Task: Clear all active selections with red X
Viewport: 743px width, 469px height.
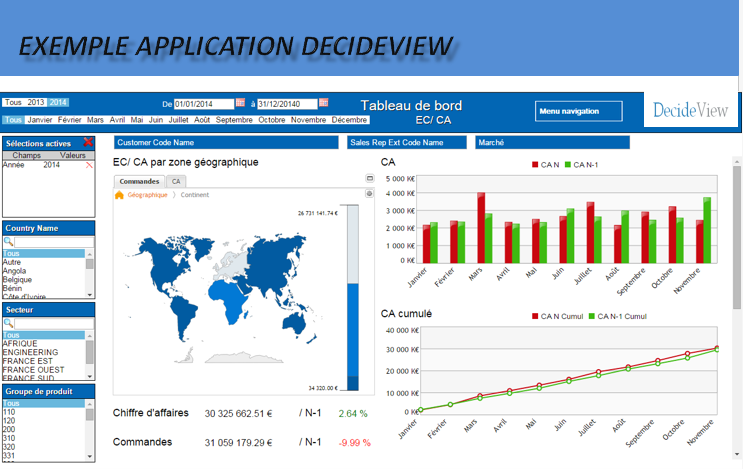Action: tap(89, 143)
